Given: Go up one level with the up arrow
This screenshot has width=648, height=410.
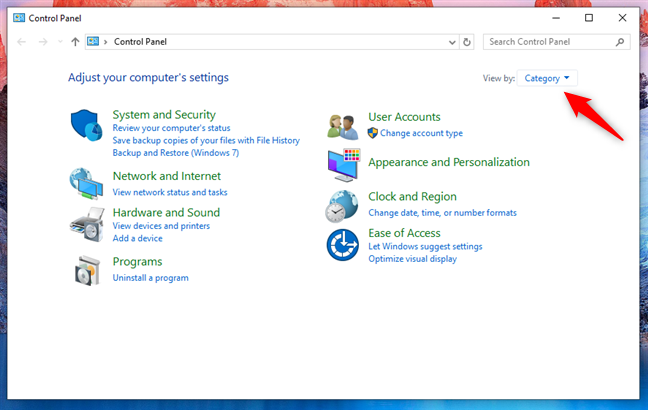Looking at the screenshot, I should coord(75,42).
